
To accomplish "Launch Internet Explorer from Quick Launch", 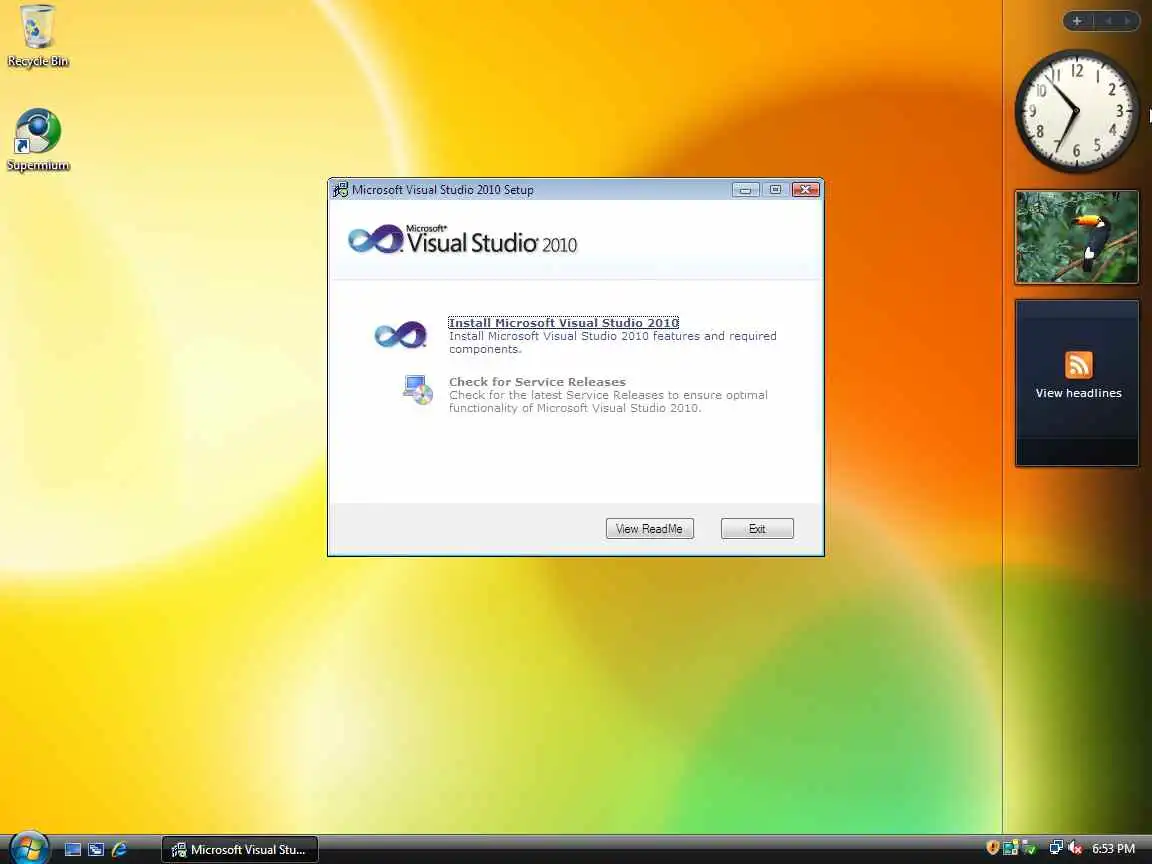I will [119, 849].
